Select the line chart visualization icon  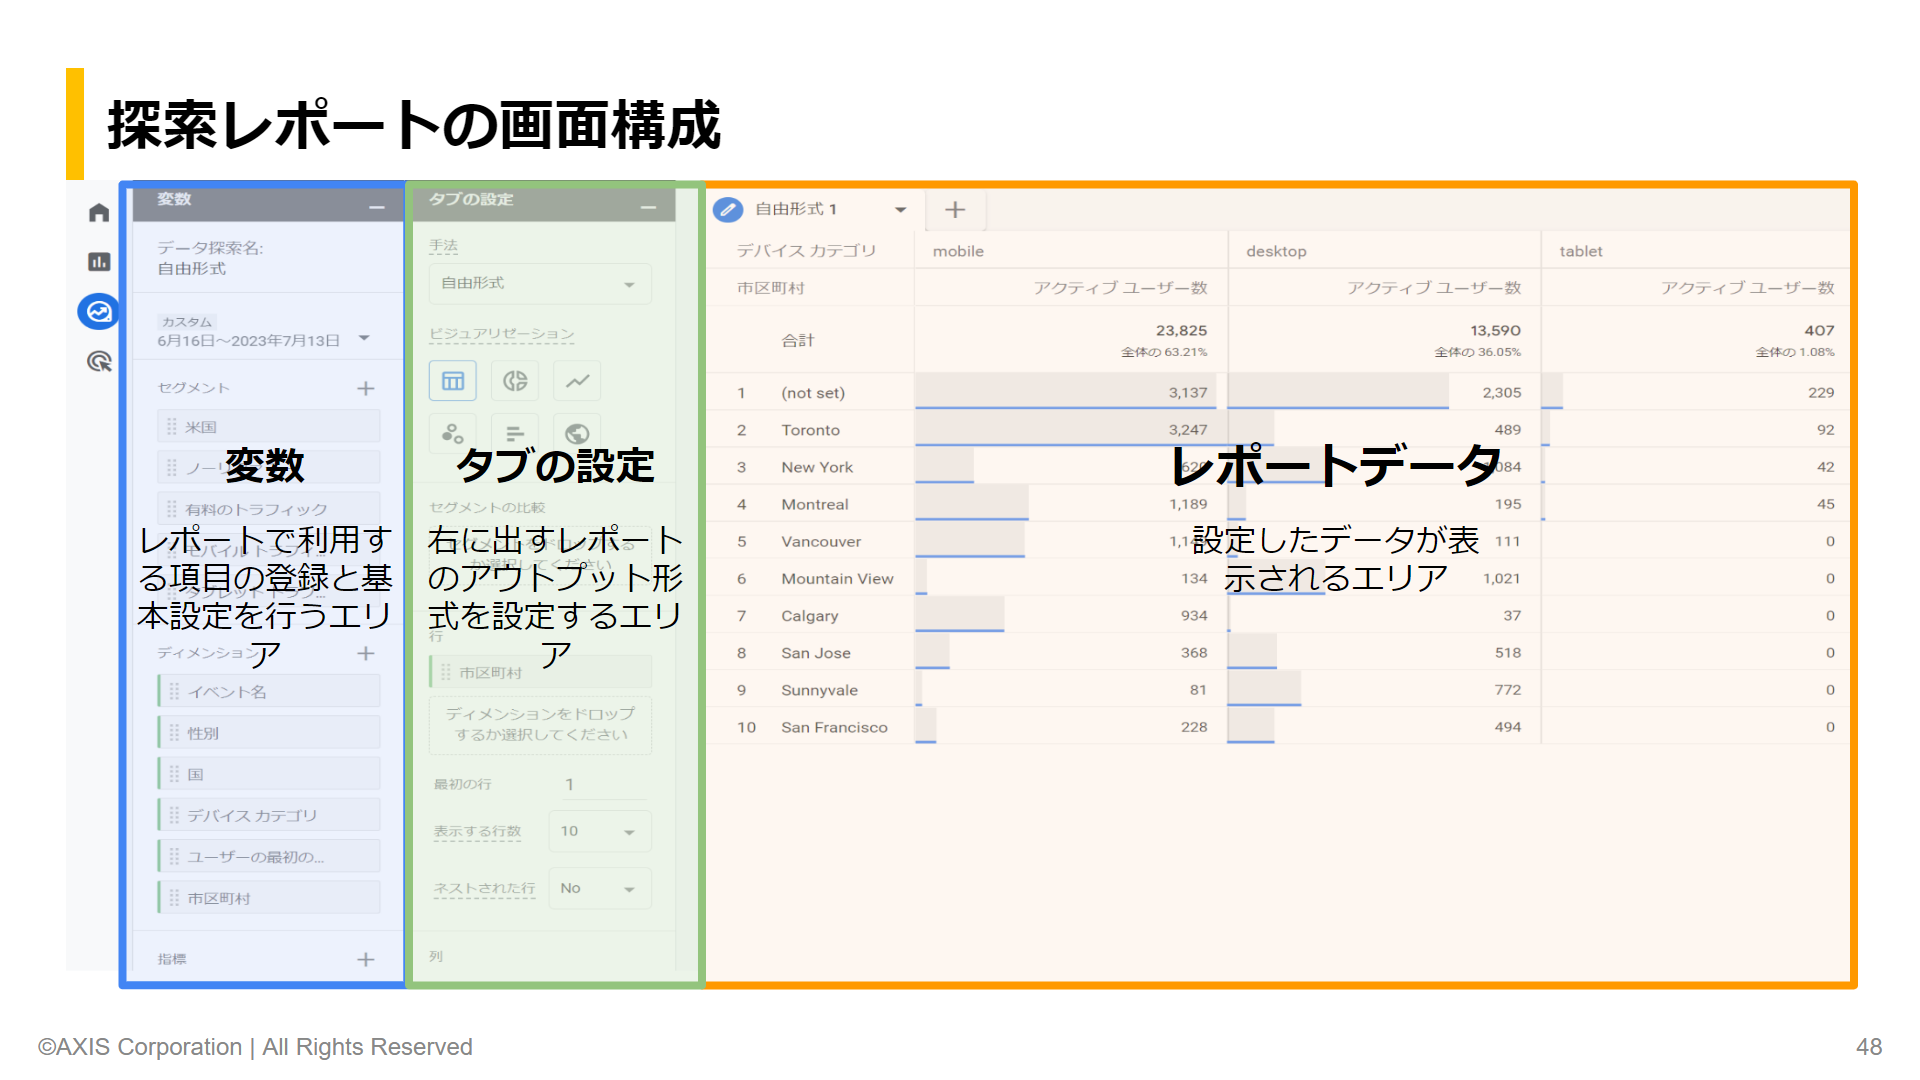(x=576, y=381)
